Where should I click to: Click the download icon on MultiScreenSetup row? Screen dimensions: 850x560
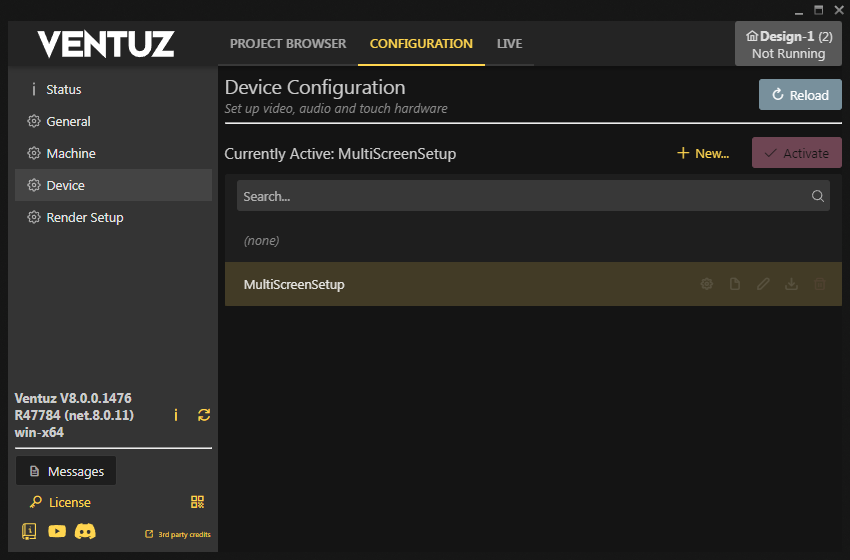(791, 284)
